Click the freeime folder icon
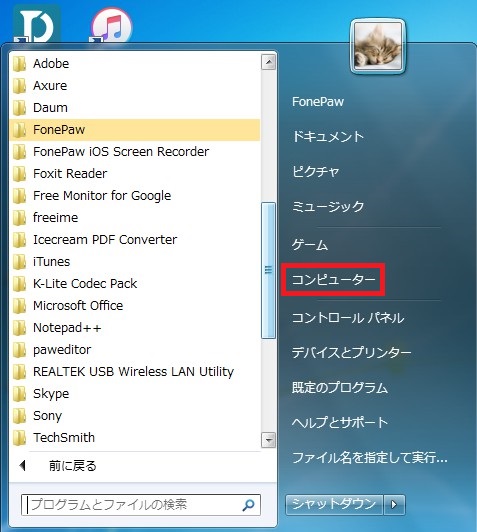Screen dimensions: 477x532 19,218
